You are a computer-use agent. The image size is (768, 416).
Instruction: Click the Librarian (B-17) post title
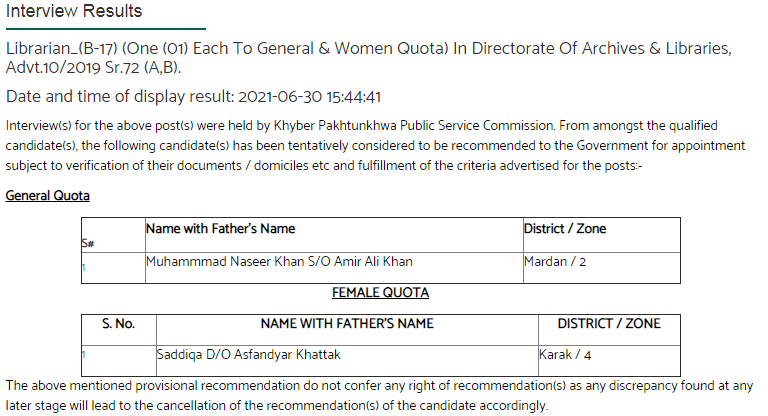(368, 57)
